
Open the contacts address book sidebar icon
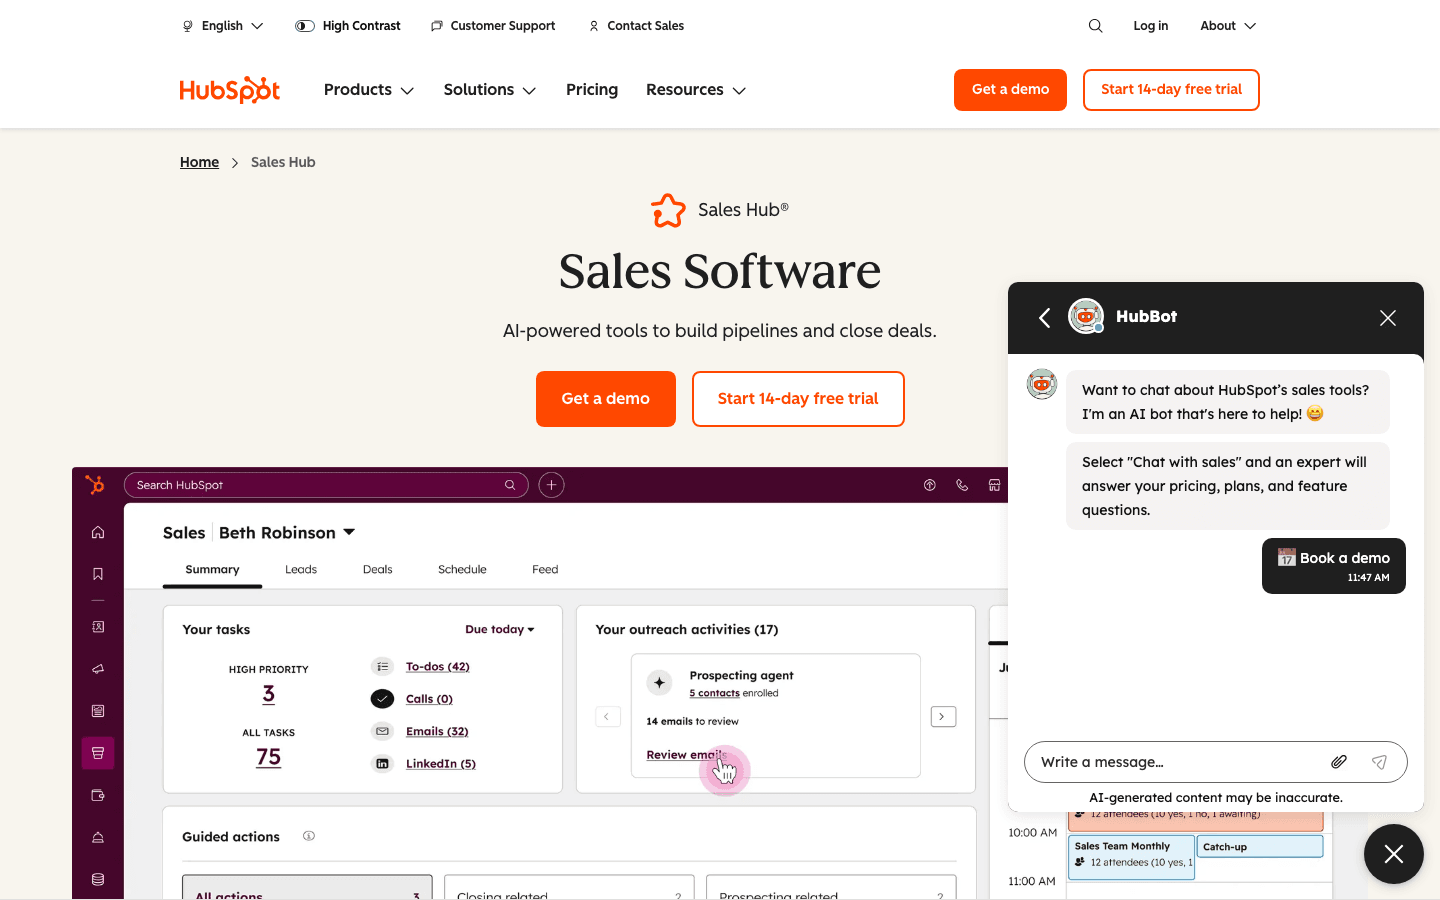pyautogui.click(x=97, y=627)
